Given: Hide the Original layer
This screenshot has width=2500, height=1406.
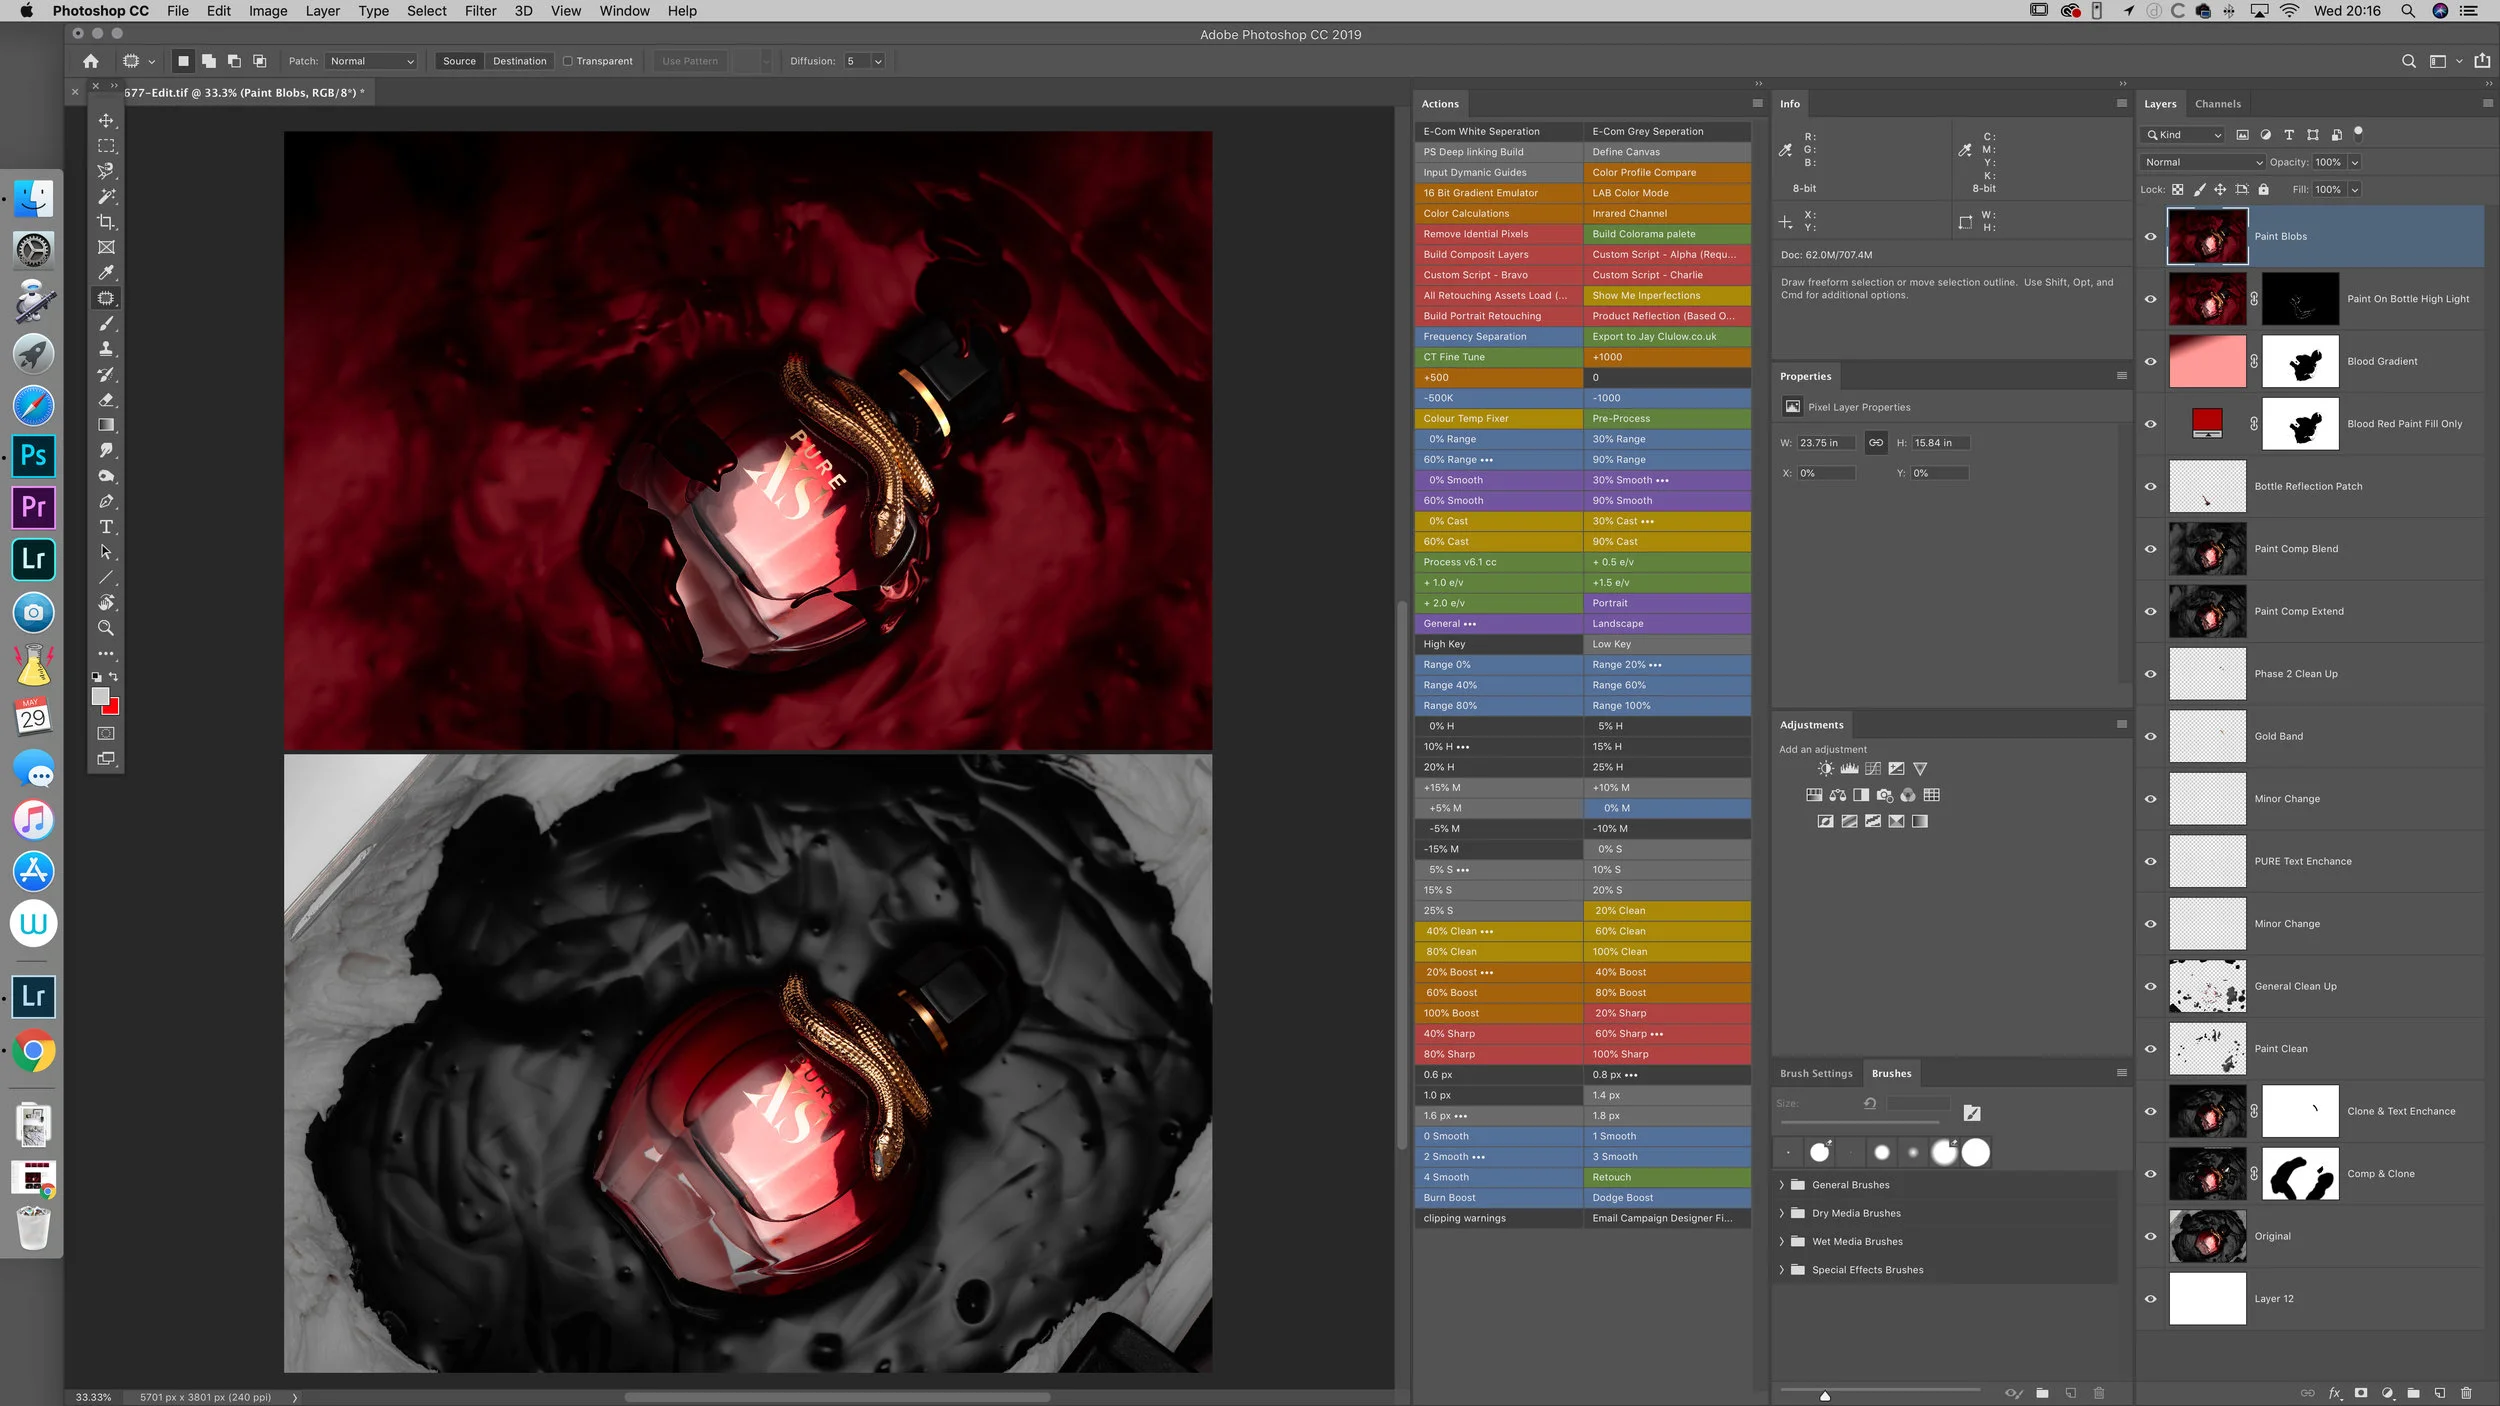Looking at the screenshot, I should tap(2151, 1237).
